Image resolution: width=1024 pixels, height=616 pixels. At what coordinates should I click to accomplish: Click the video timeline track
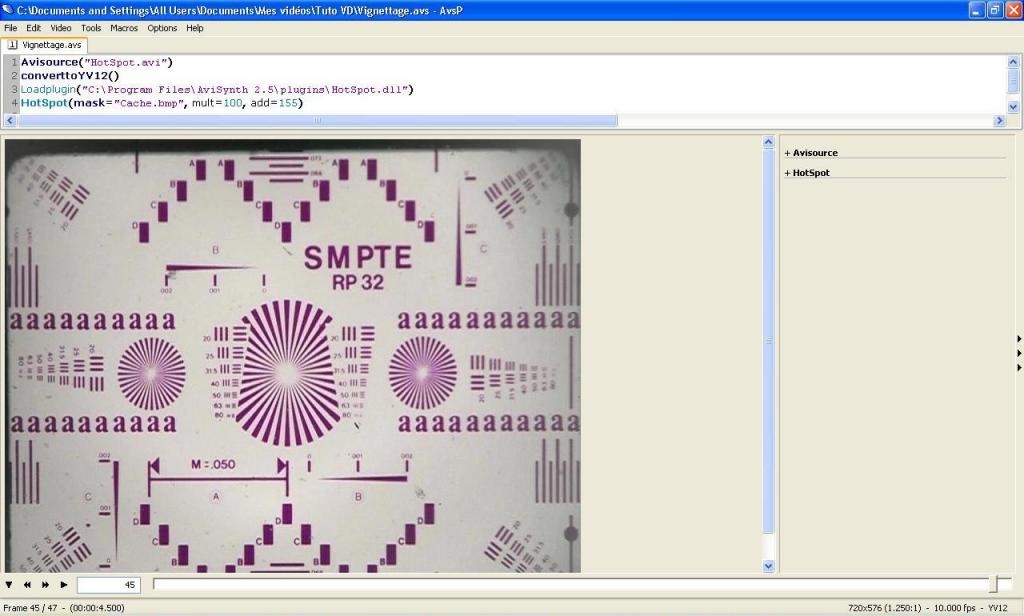[581, 584]
